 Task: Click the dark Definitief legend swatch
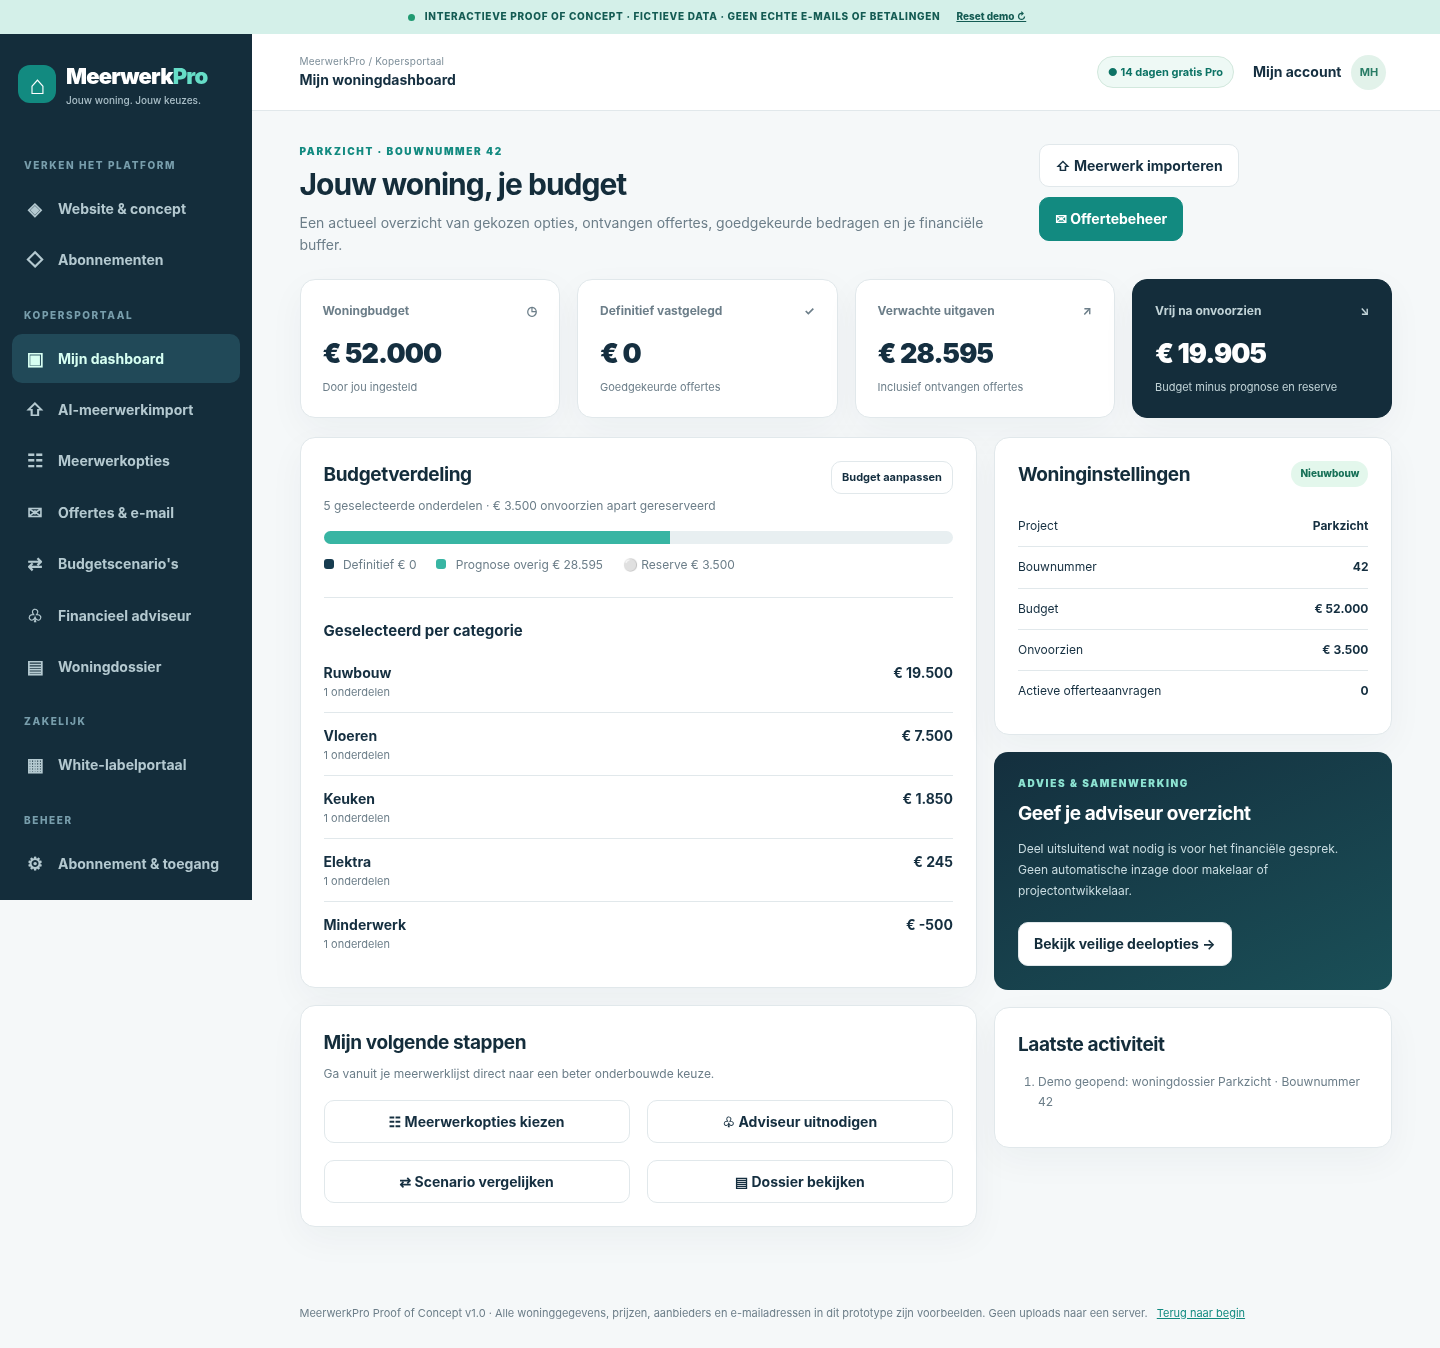pos(329,564)
